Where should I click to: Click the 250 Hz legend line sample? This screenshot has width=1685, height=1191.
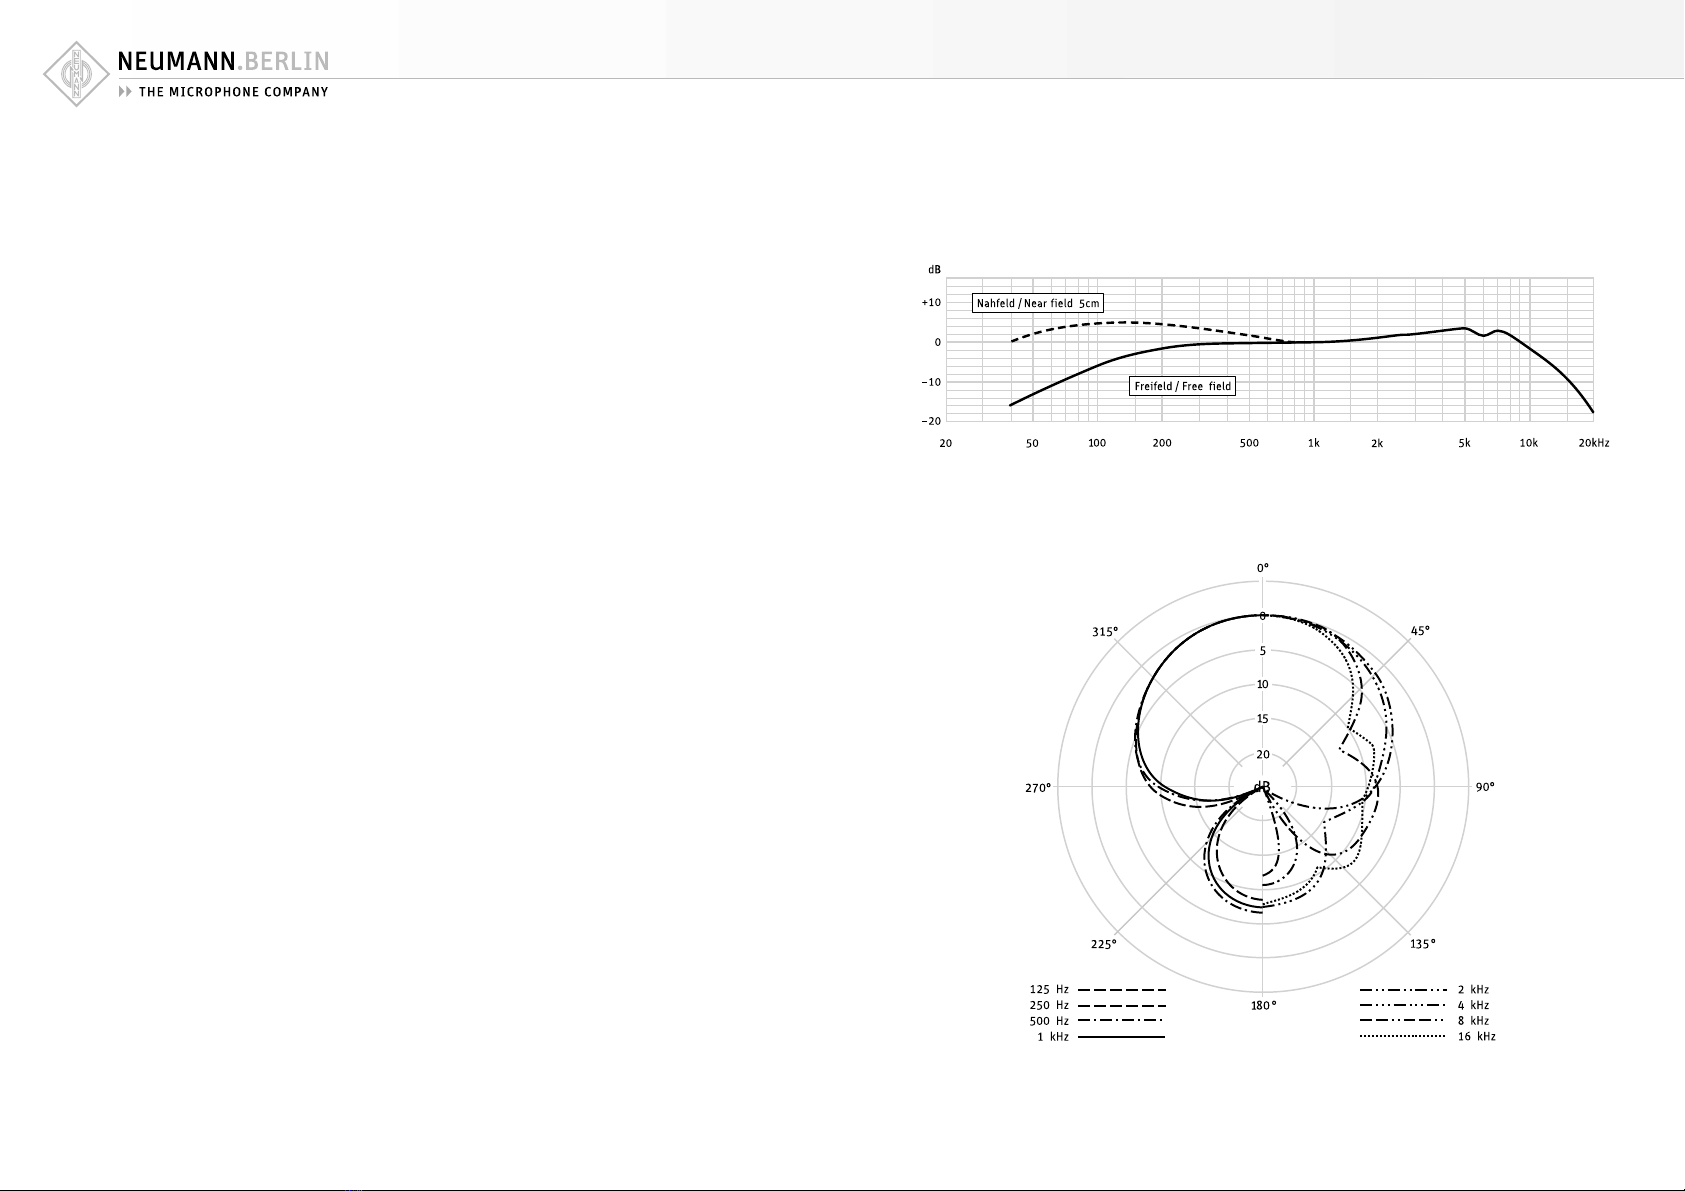[1122, 1005]
